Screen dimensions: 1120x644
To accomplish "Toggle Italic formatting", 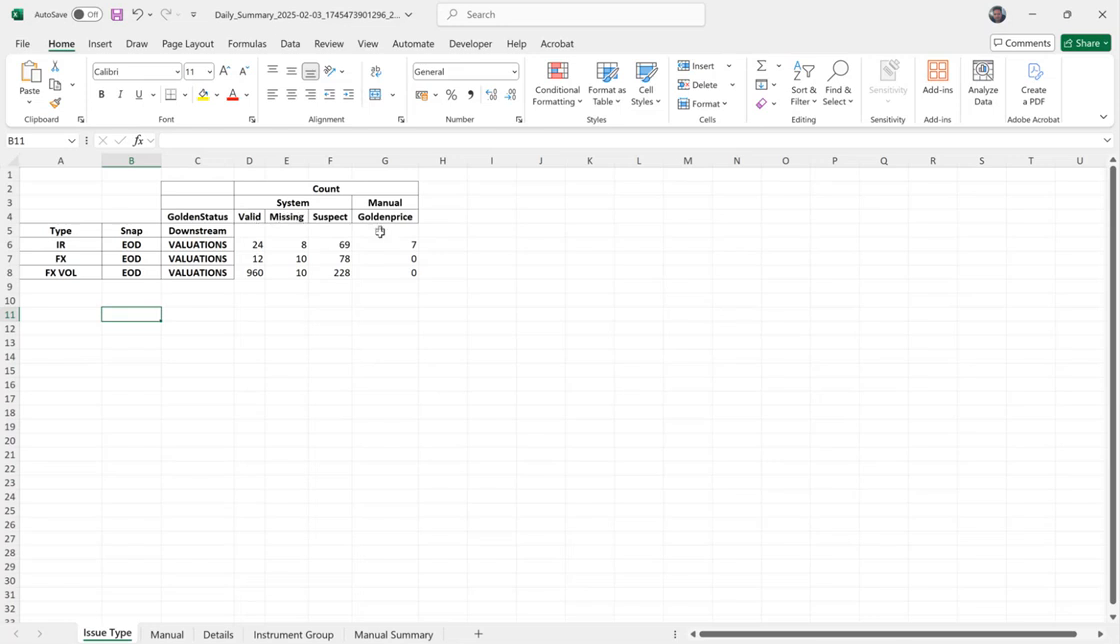I will point(120,94).
